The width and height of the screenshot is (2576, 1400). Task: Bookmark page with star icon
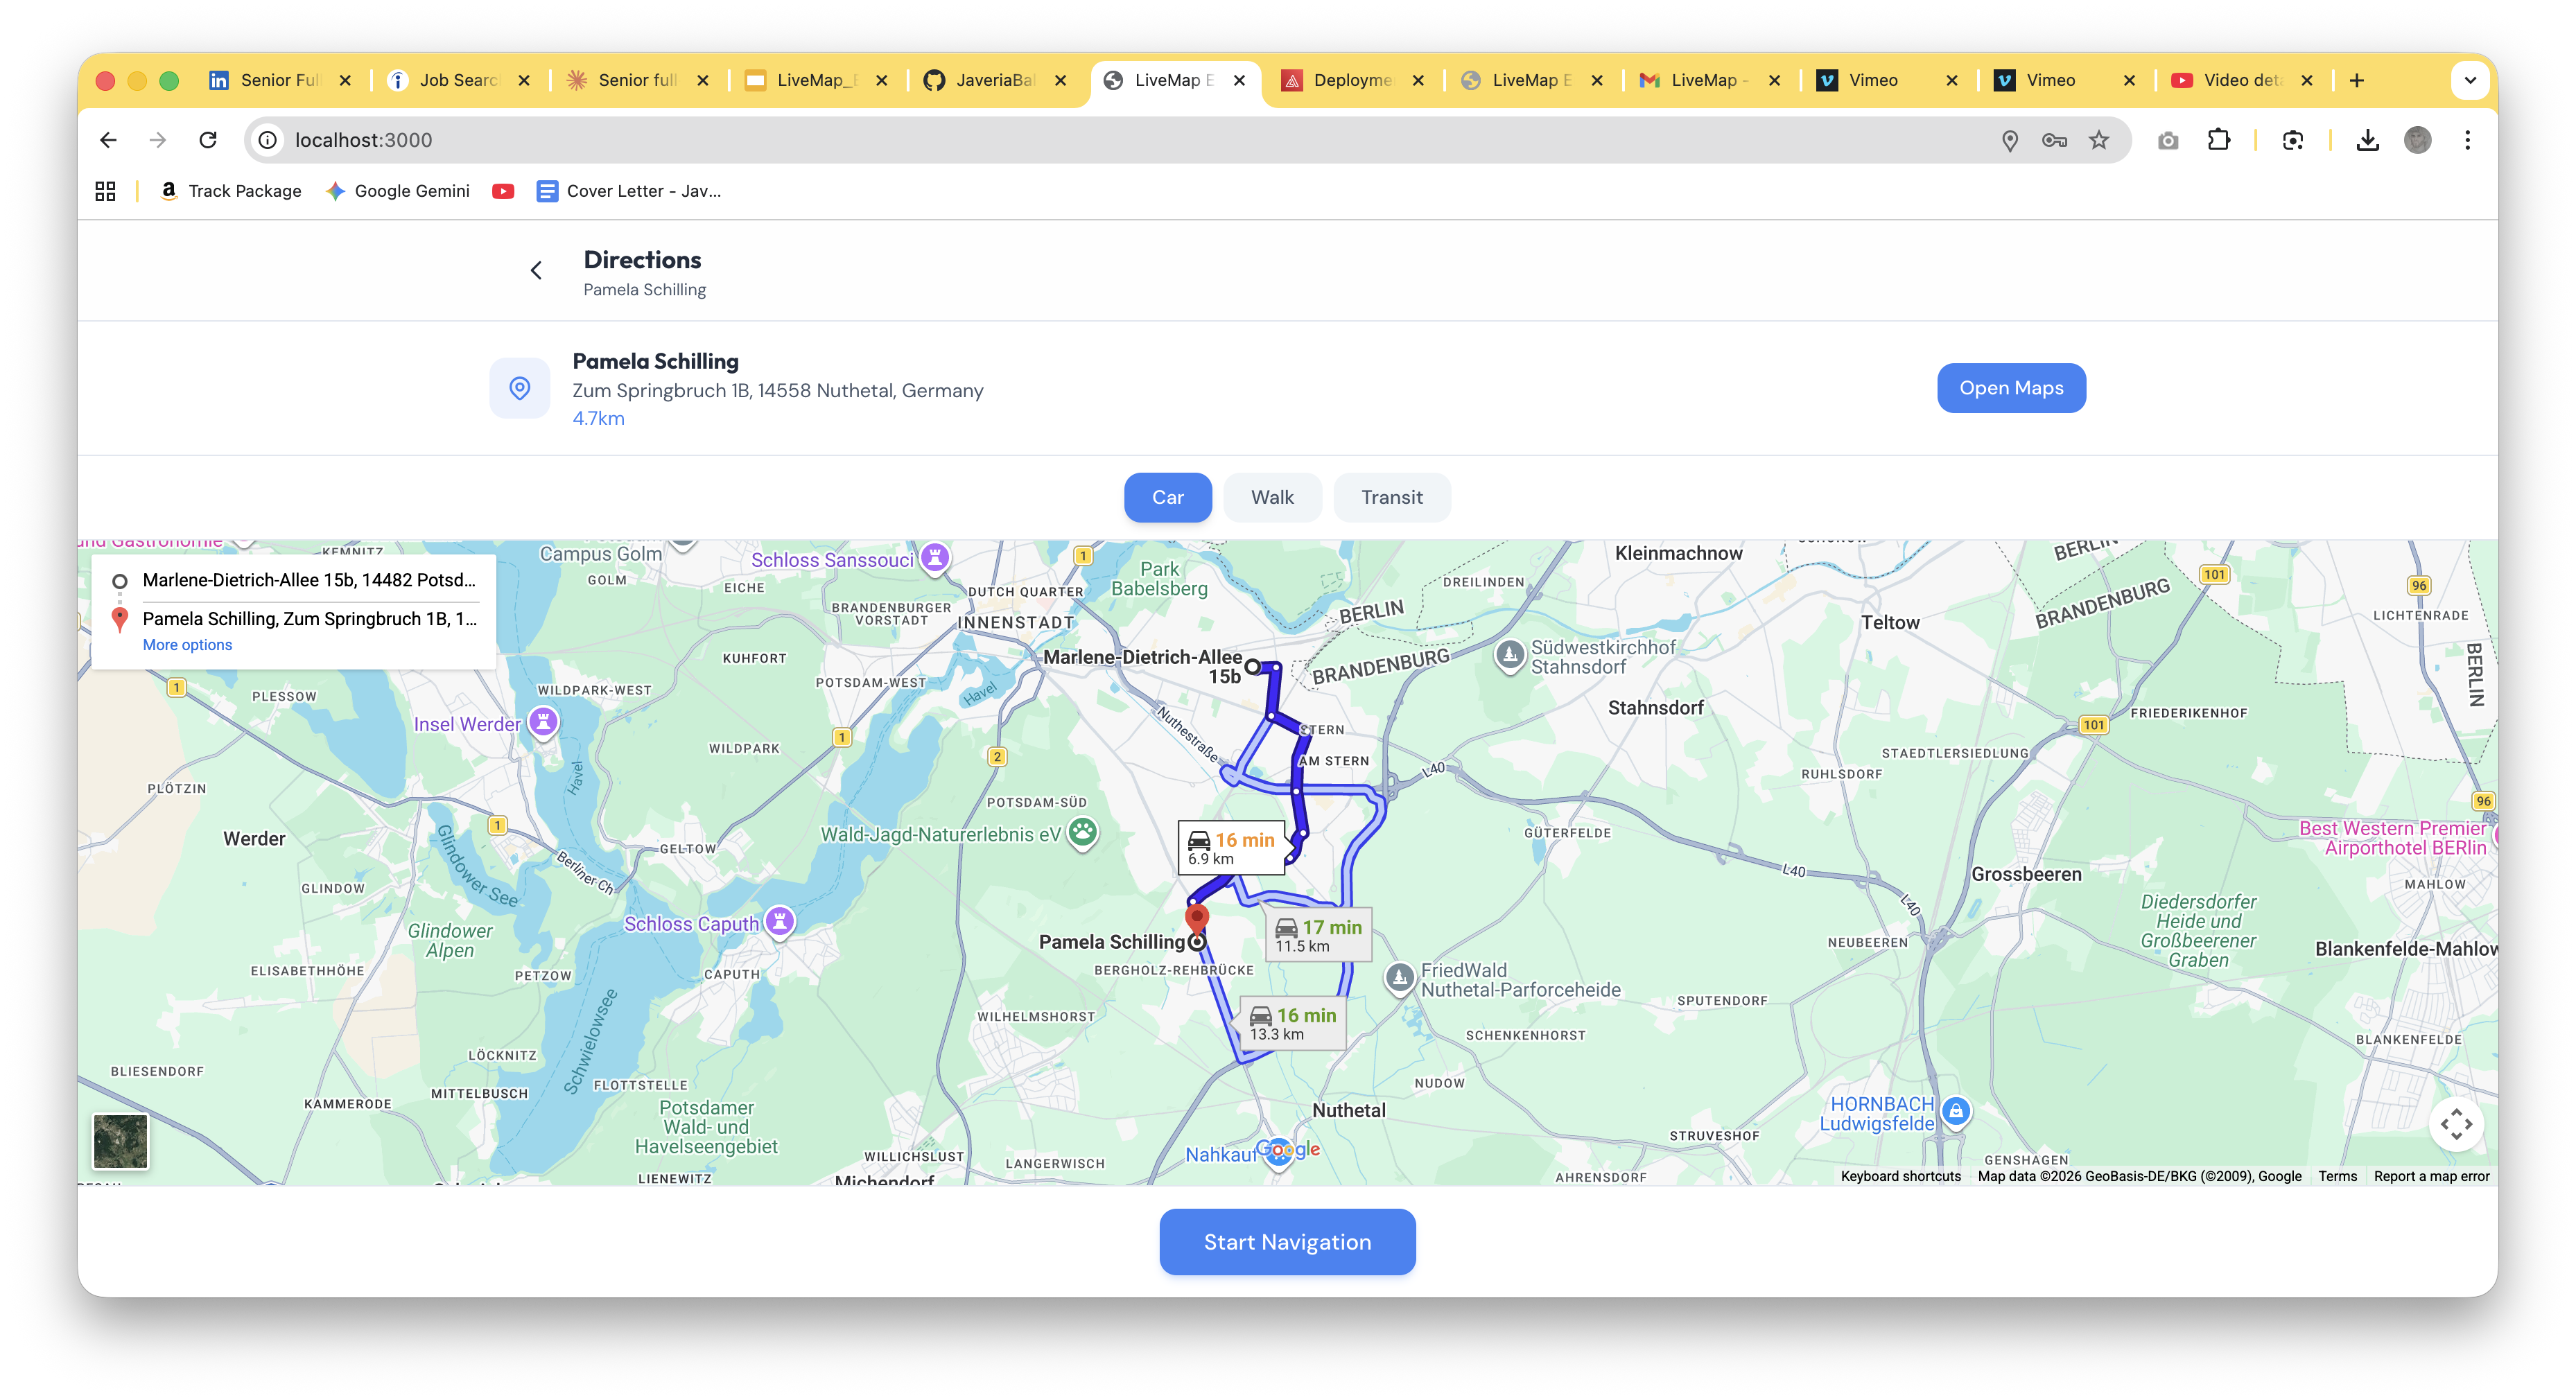2098,140
